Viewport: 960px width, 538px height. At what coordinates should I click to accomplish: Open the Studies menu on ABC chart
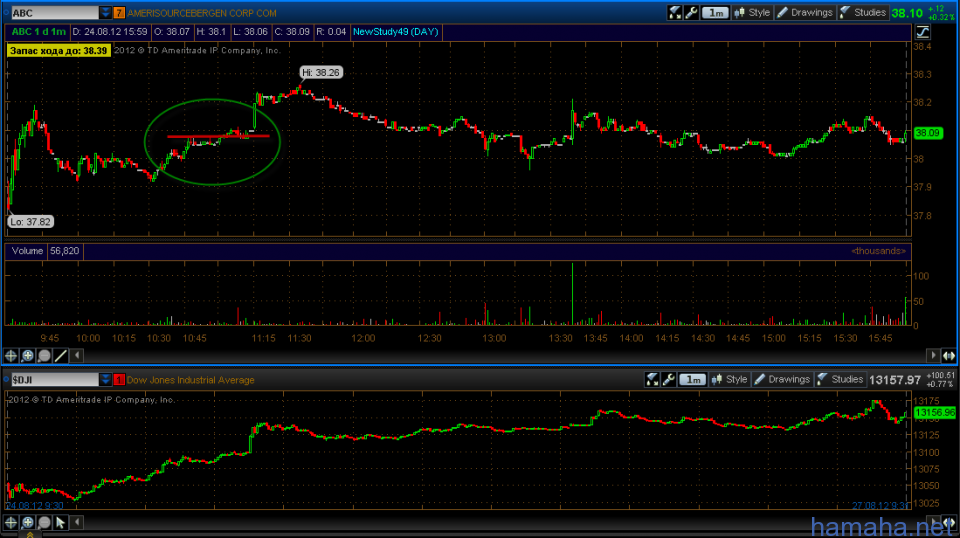(x=863, y=12)
